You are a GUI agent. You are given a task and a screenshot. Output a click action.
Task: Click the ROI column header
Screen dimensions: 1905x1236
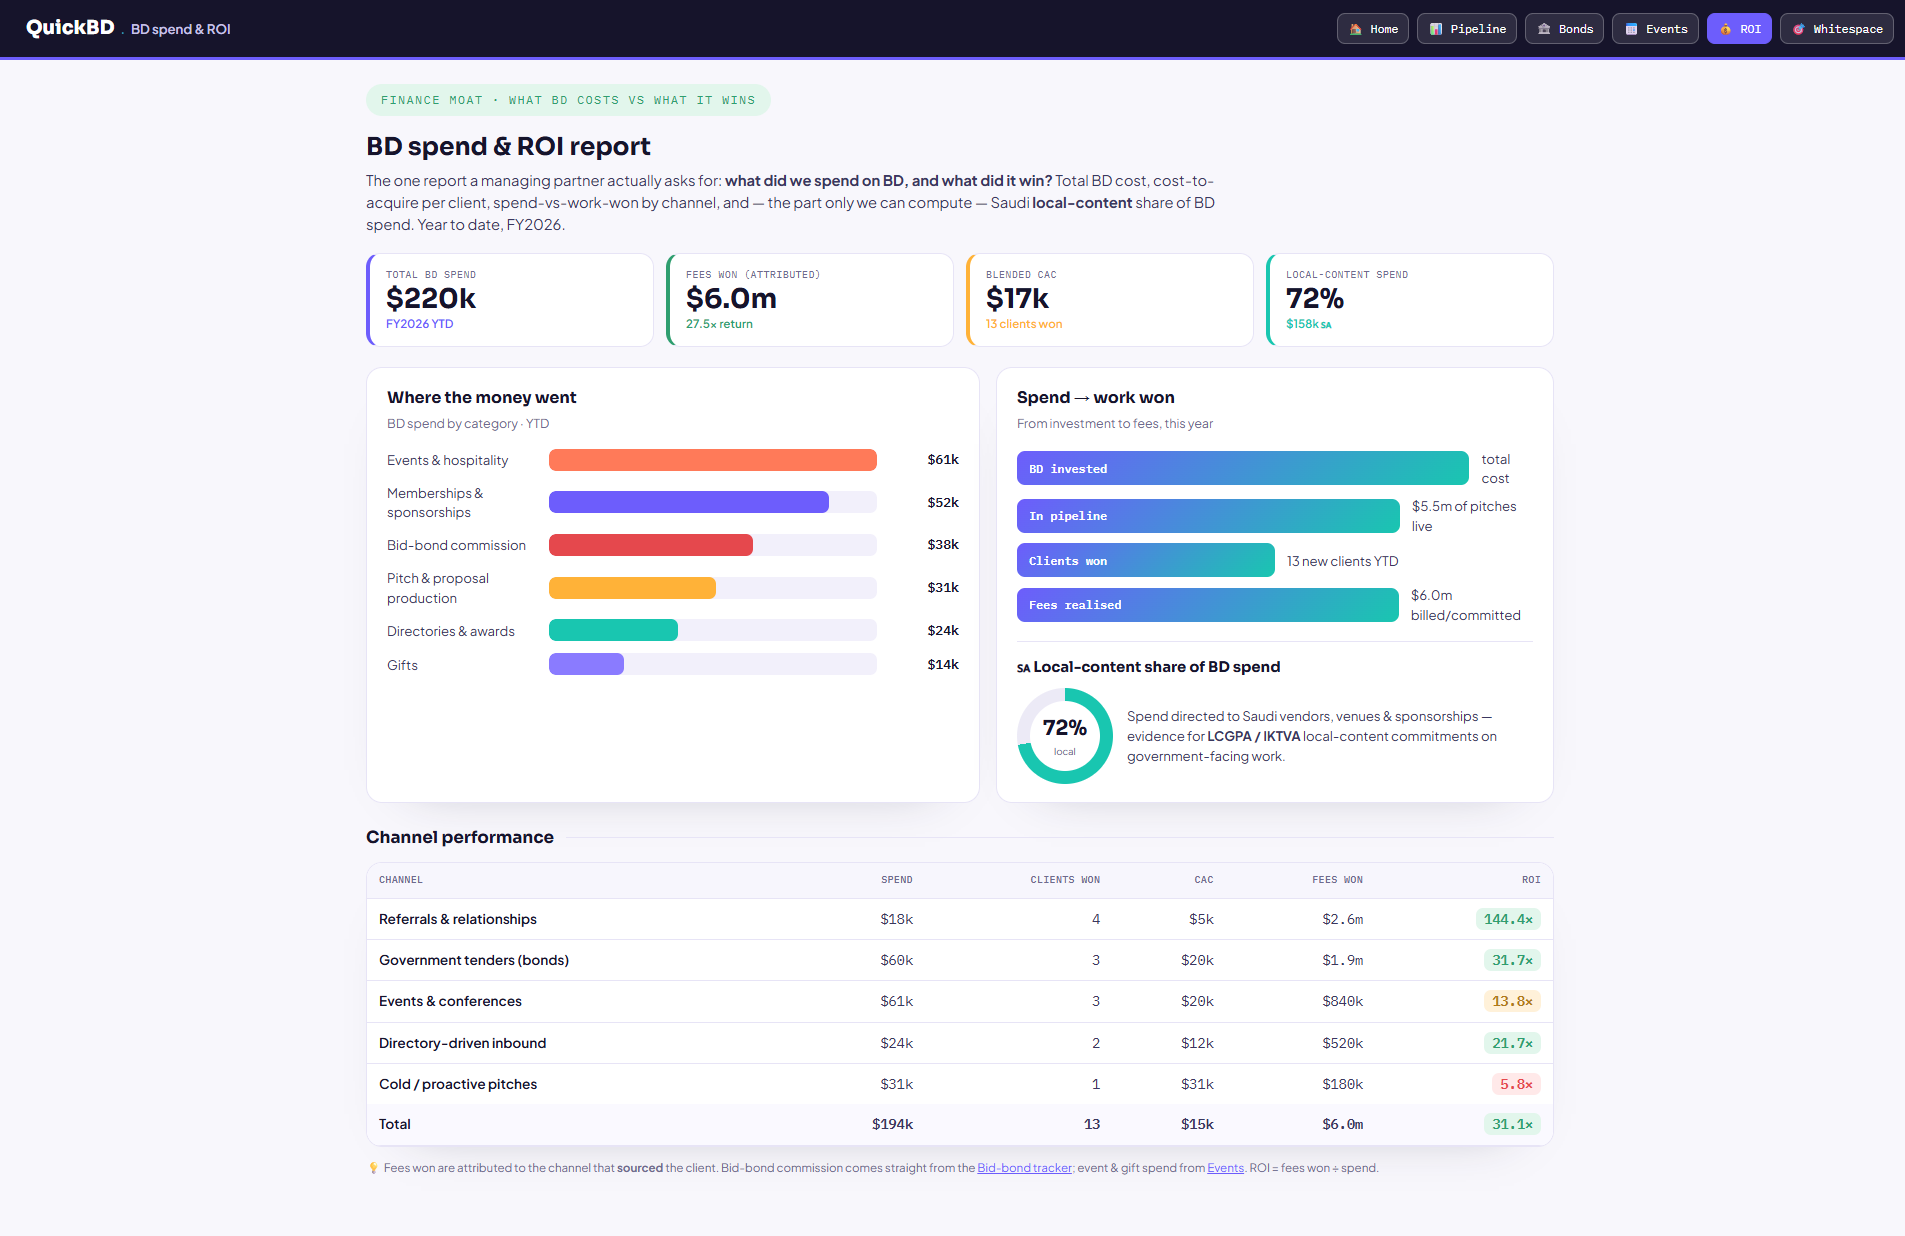pos(1531,880)
